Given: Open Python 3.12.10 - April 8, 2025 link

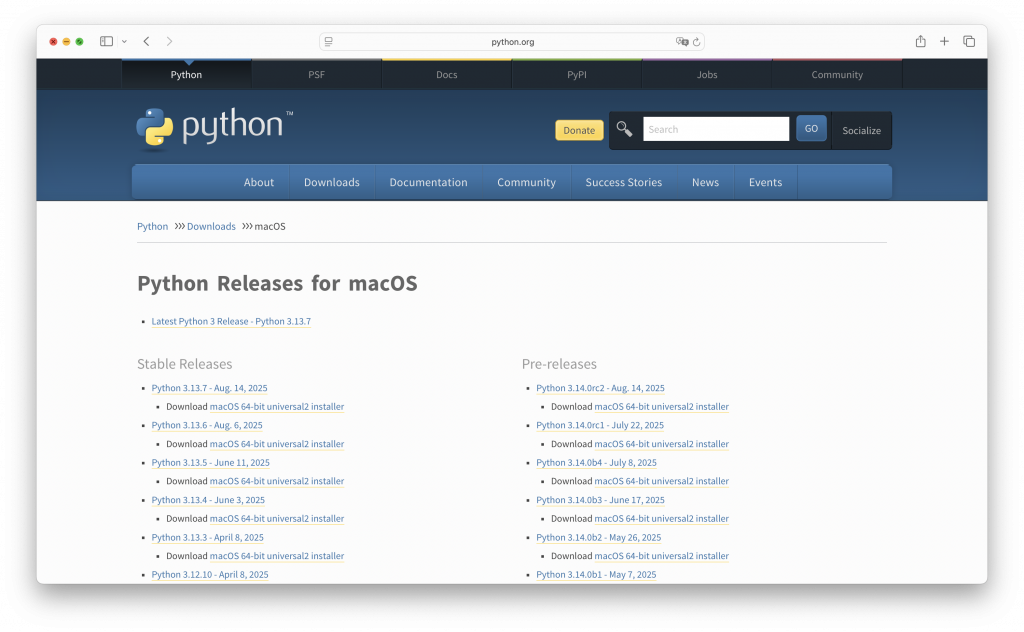Looking at the screenshot, I should click(210, 575).
